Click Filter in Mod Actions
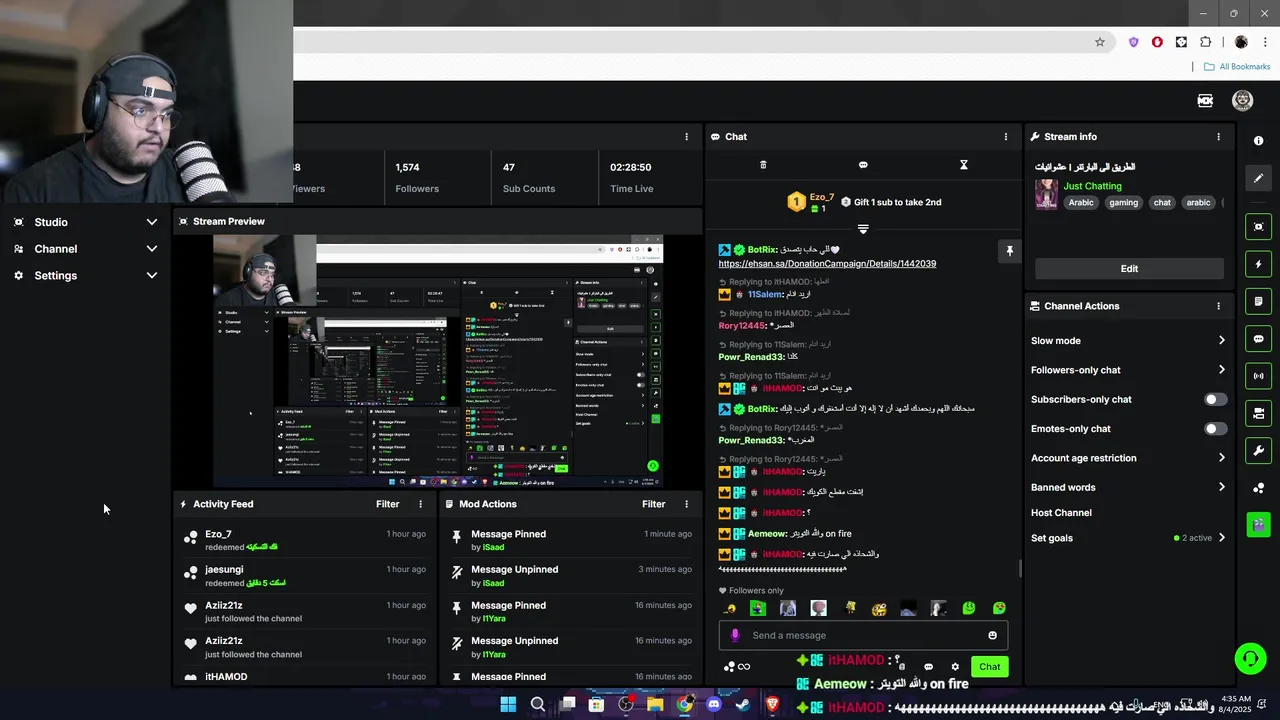 (x=653, y=505)
